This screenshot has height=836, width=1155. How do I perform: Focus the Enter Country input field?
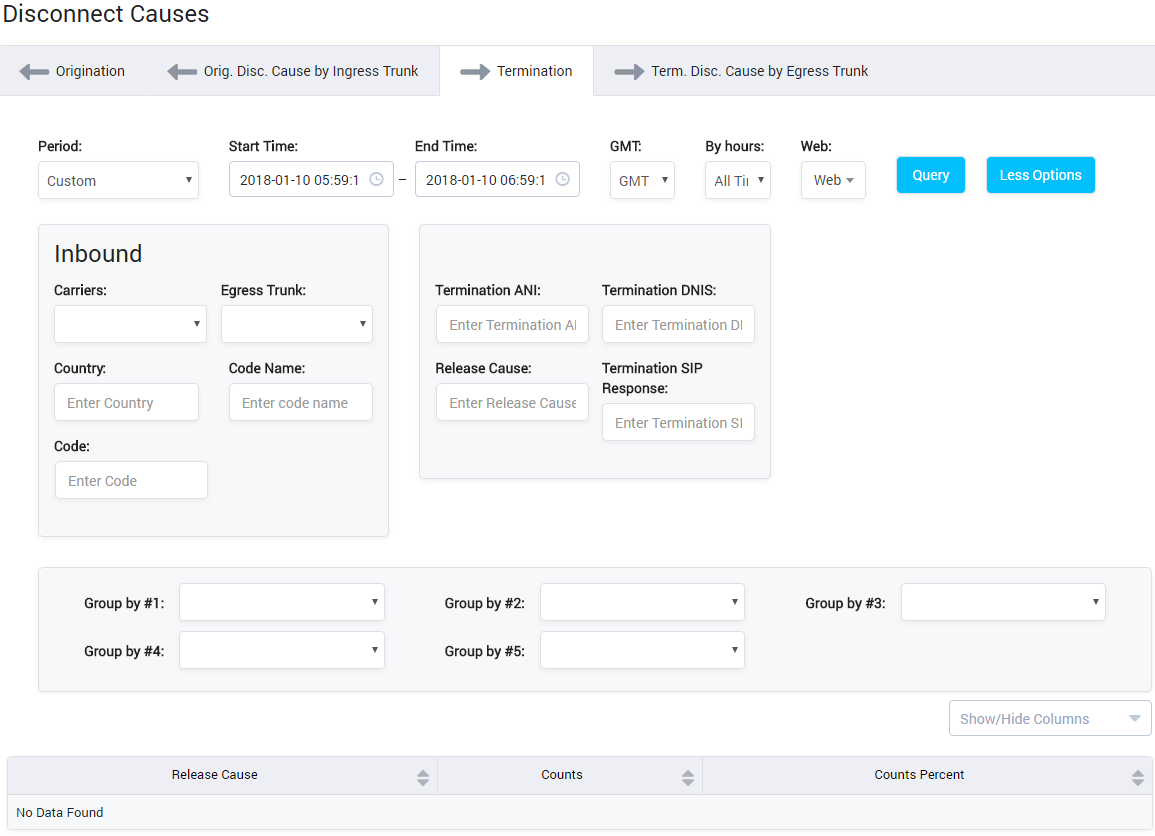pyautogui.click(x=126, y=403)
